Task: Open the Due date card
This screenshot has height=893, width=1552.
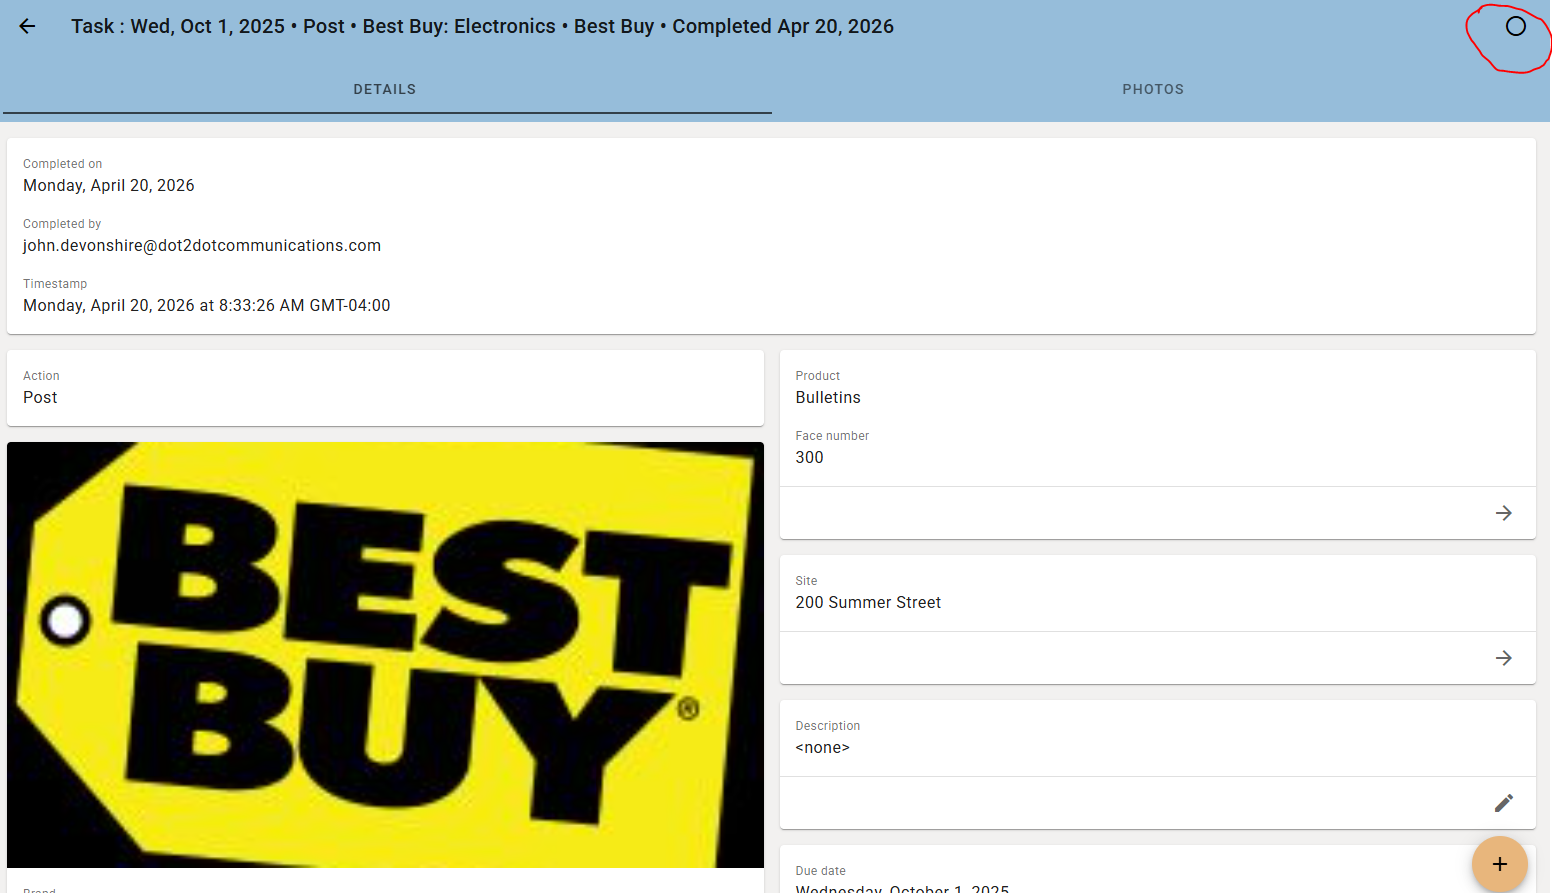Action: 1157,869
